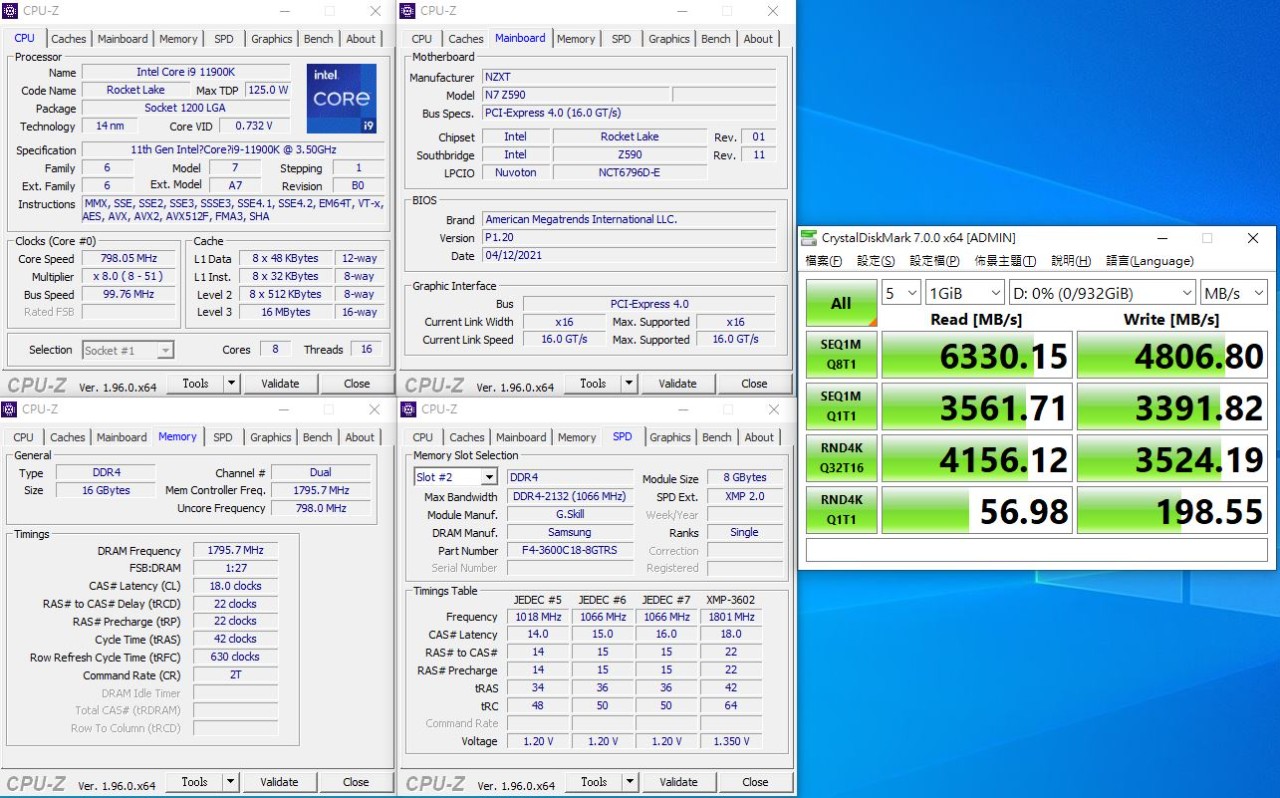Open Graphics tab in Mainboard window
Image resolution: width=1280 pixels, height=798 pixels.
[x=669, y=39]
